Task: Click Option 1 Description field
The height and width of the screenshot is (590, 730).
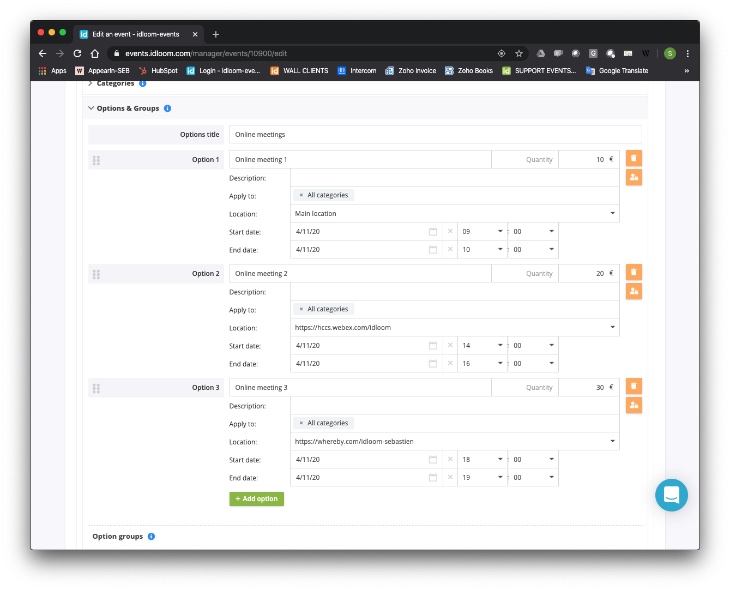Action: point(454,178)
